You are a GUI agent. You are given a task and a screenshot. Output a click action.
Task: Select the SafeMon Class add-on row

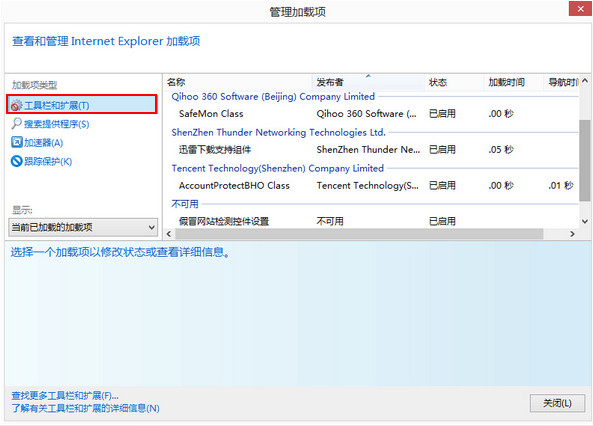tap(371, 114)
